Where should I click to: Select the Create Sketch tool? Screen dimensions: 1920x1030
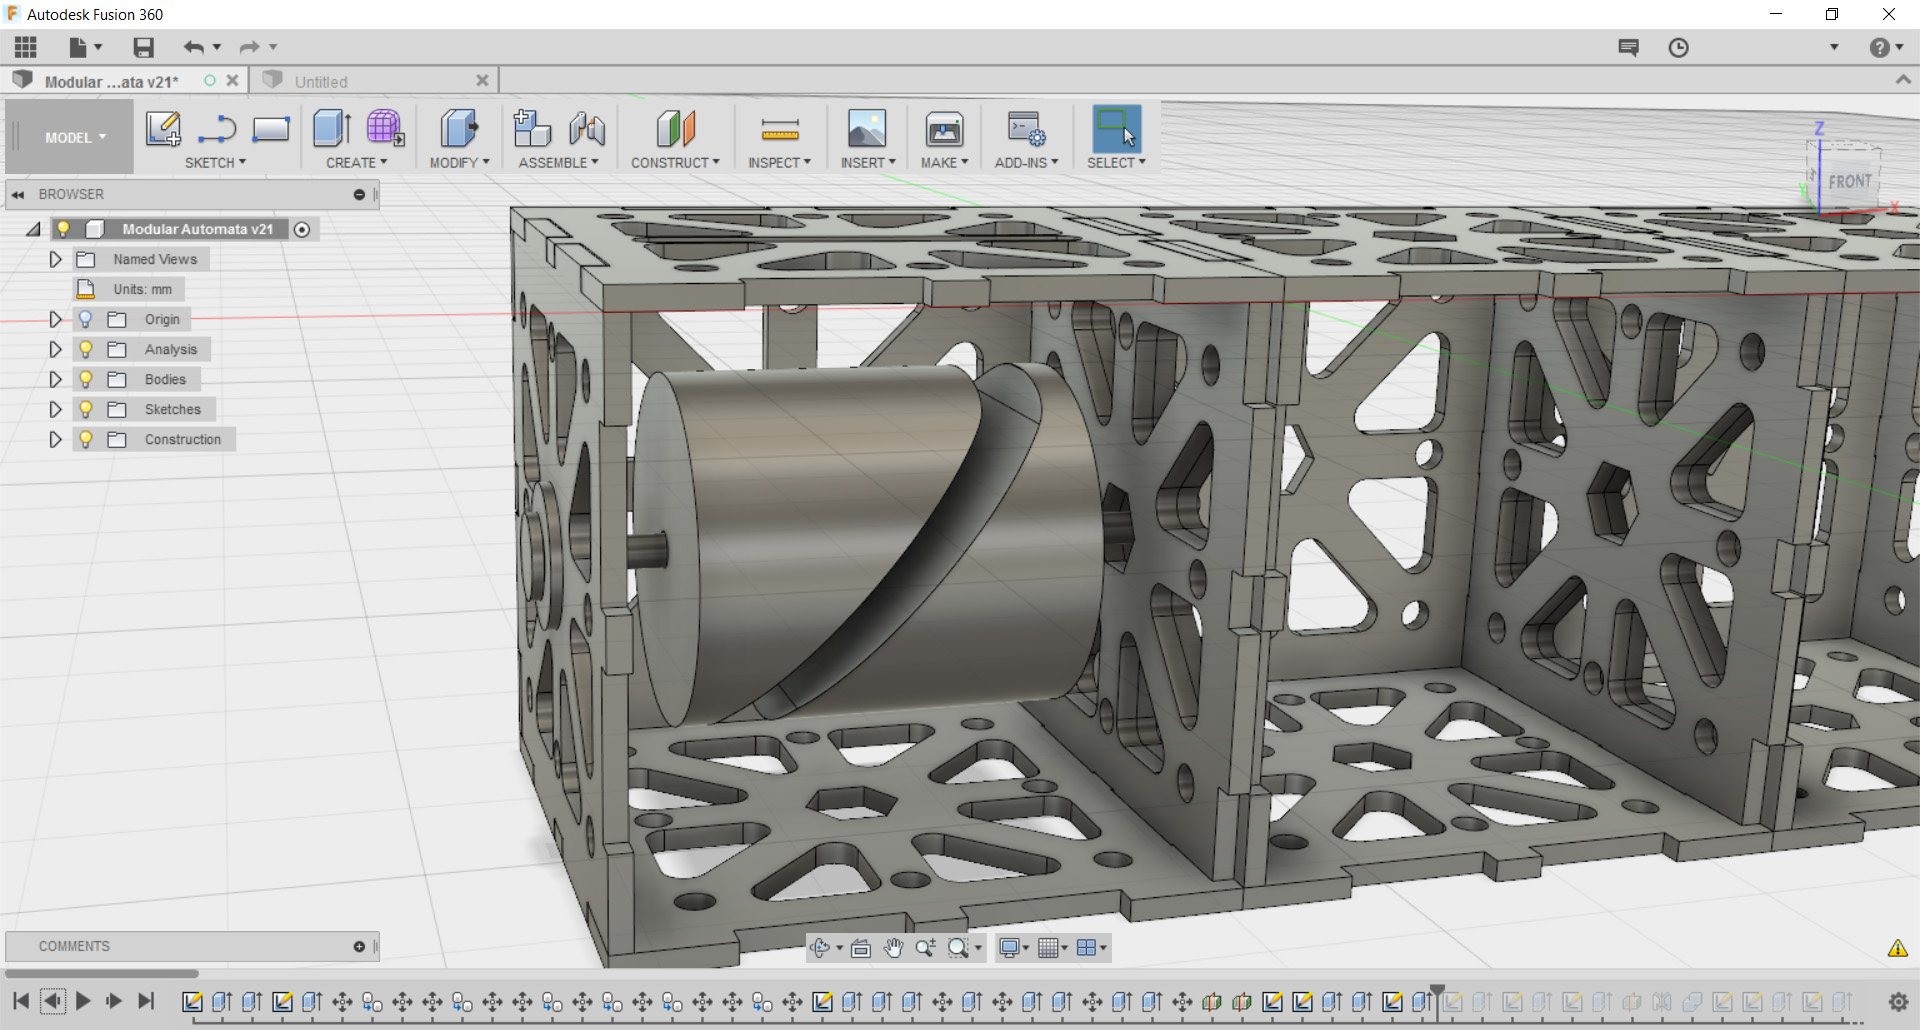tap(163, 129)
